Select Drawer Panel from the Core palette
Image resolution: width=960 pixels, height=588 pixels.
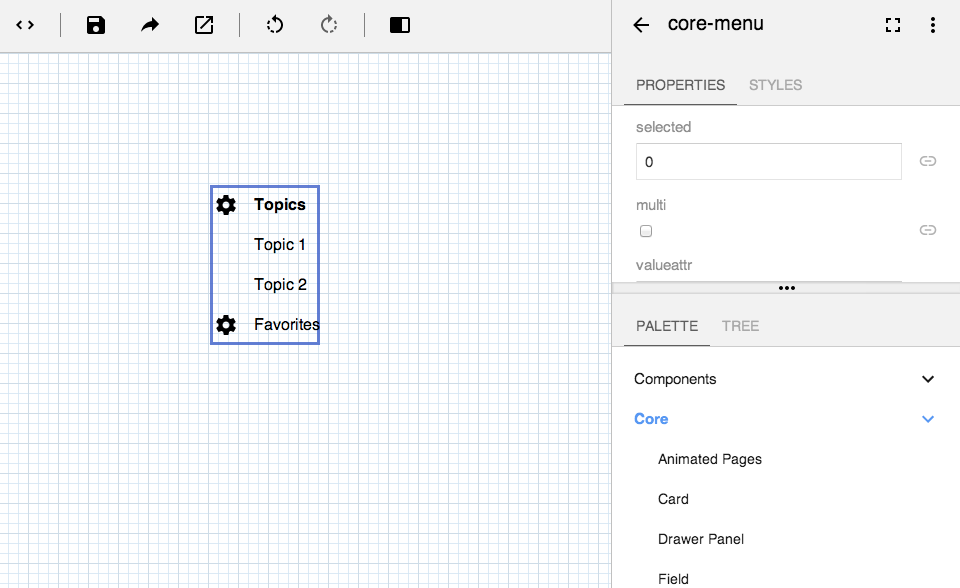(701, 539)
